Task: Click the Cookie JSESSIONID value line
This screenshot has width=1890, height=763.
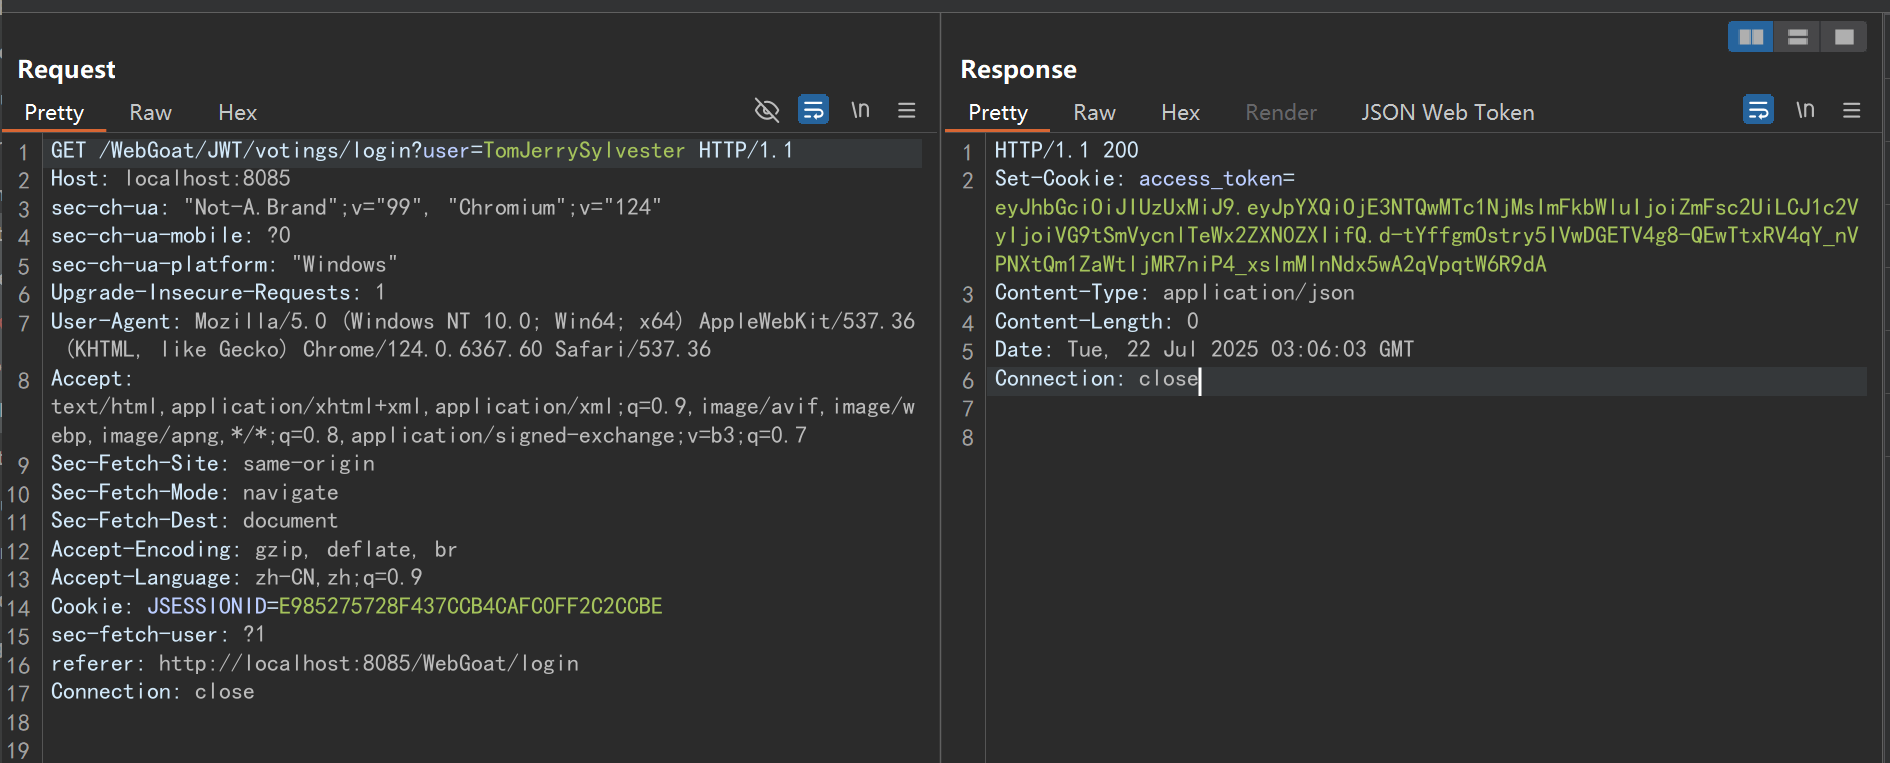Action: pos(357,606)
